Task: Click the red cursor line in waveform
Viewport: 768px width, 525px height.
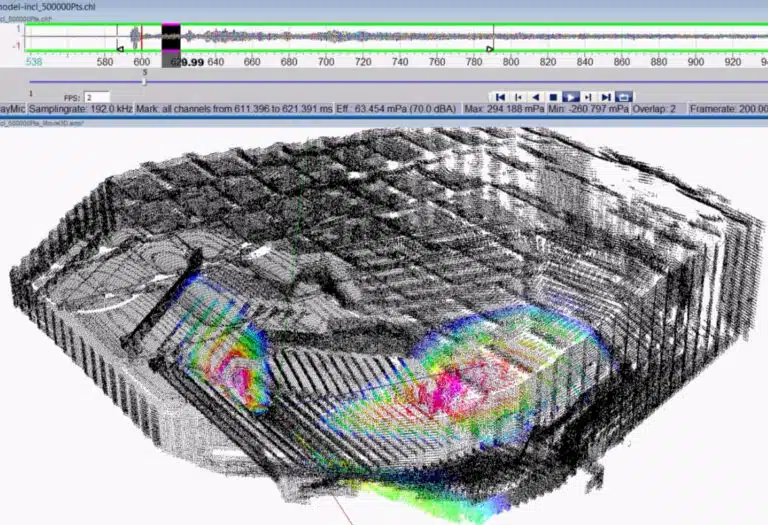Action: point(141,38)
